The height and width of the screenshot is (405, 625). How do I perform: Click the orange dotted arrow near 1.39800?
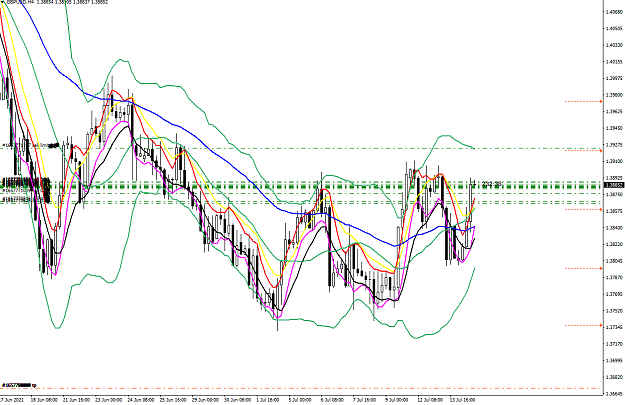point(584,102)
